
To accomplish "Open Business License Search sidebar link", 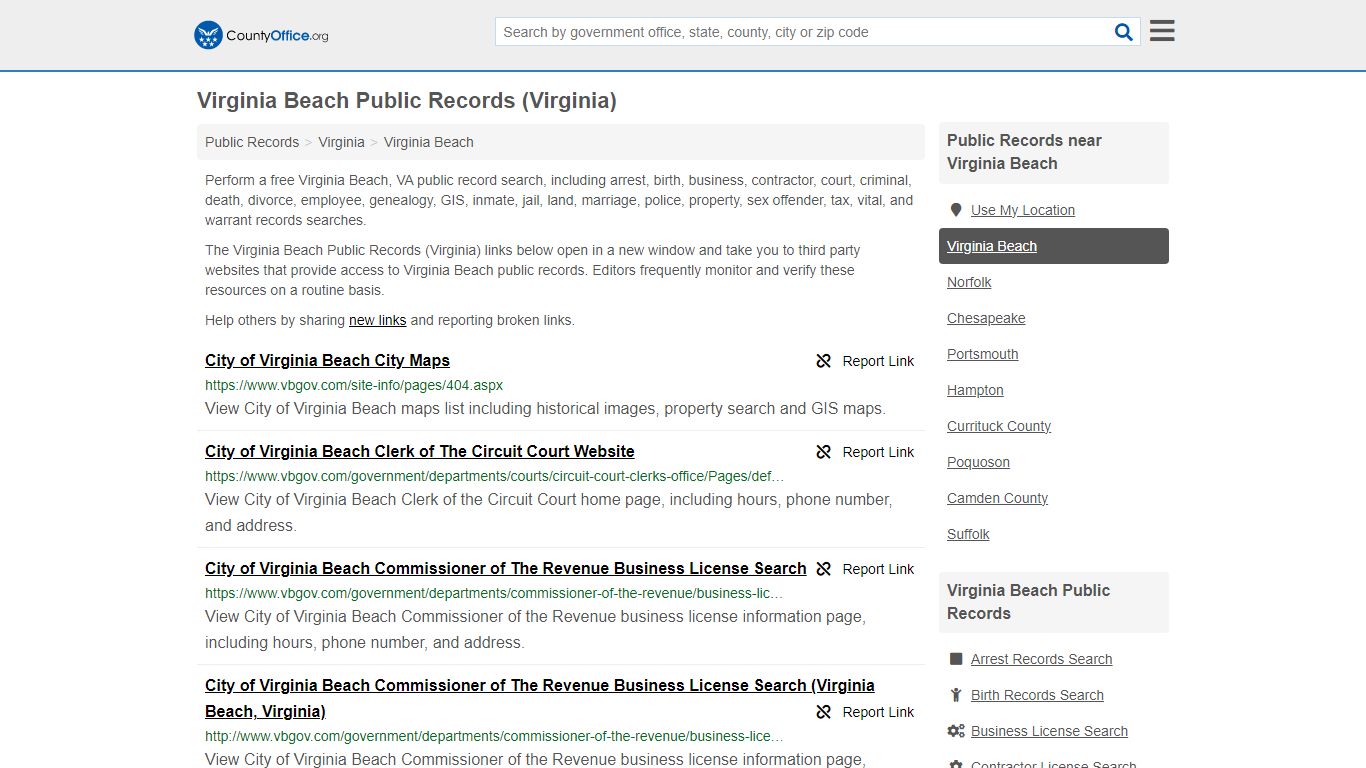I will point(1049,731).
